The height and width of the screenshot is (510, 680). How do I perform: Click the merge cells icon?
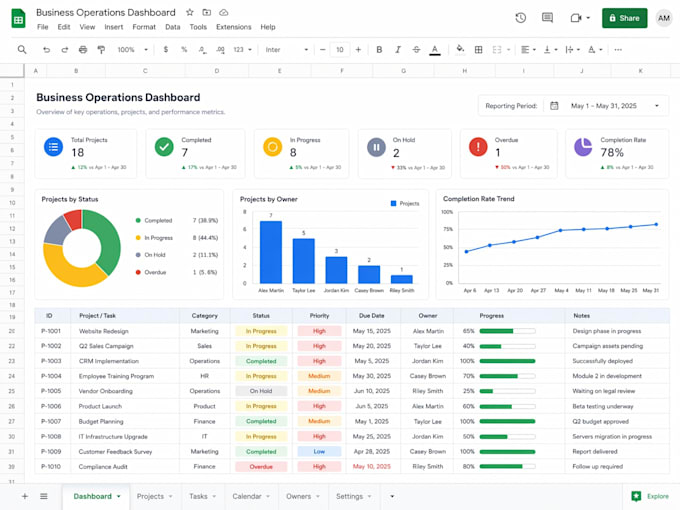pyautogui.click(x=497, y=49)
